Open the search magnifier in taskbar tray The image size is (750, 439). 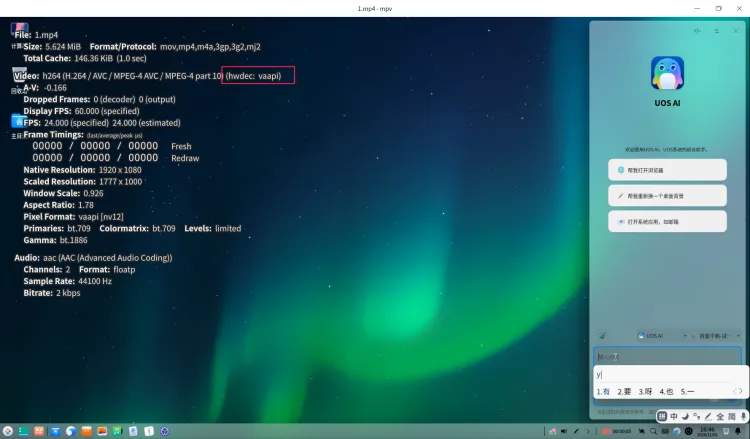click(x=653, y=431)
